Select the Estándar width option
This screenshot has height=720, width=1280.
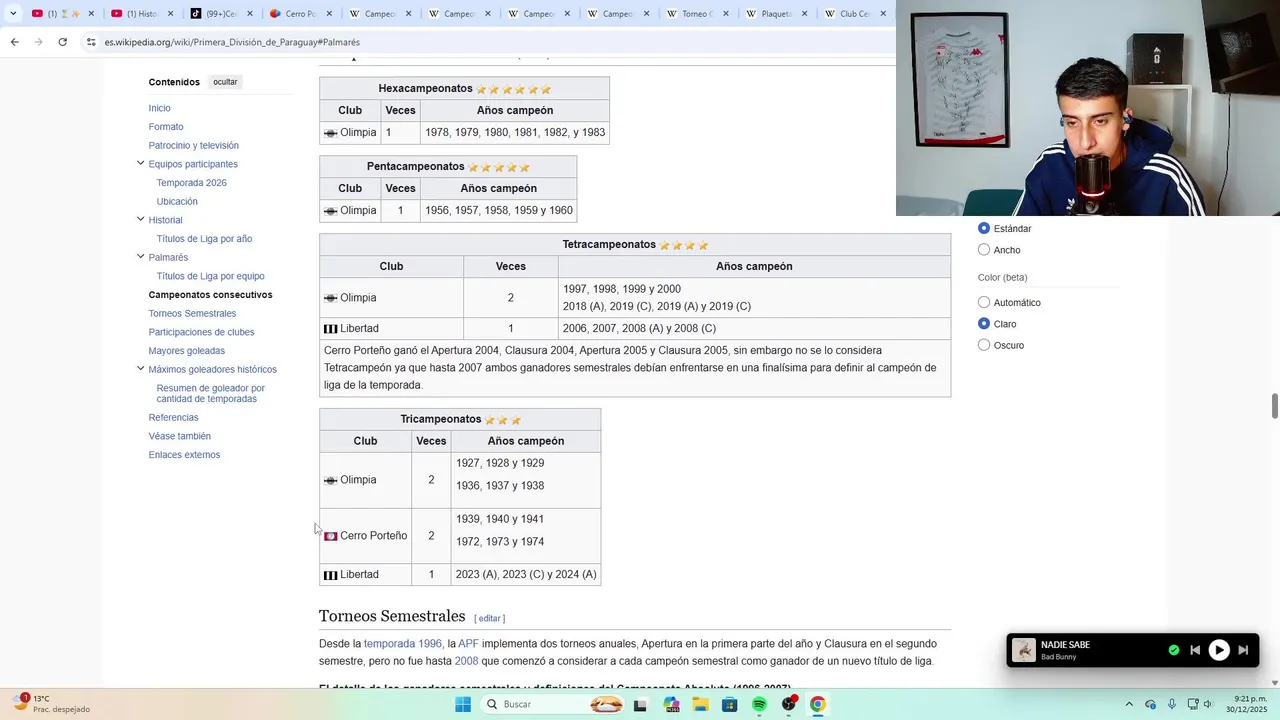[984, 228]
